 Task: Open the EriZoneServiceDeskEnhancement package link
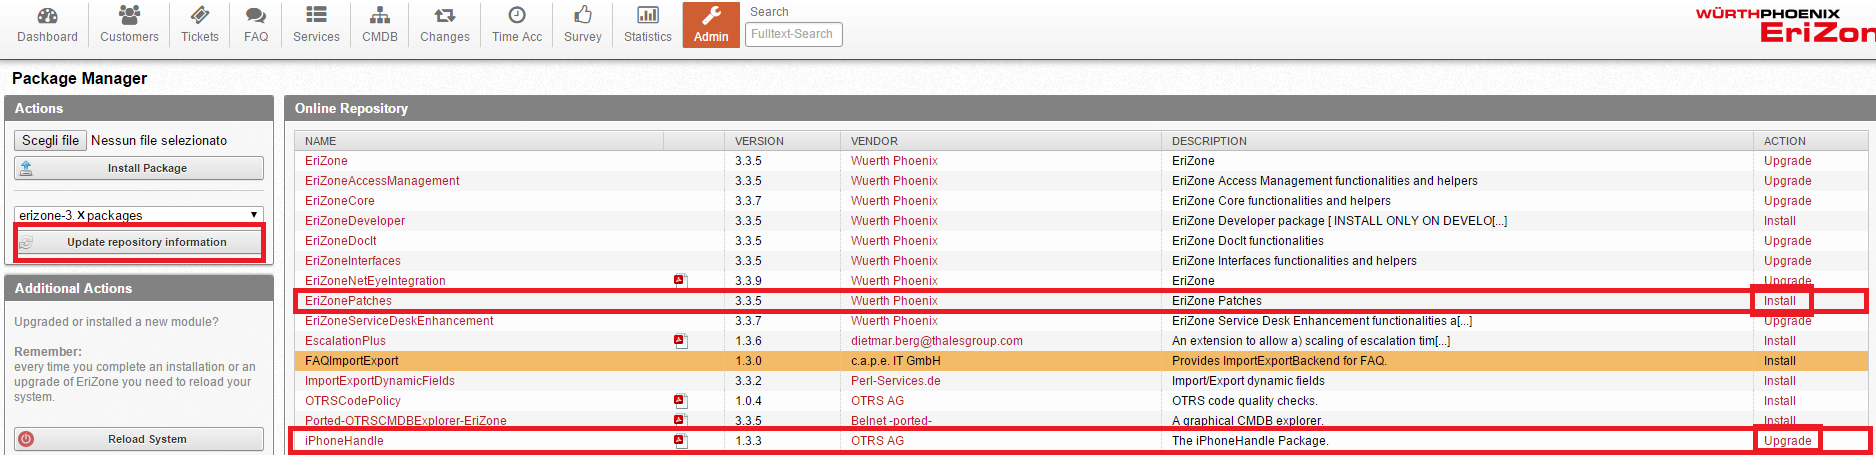click(399, 321)
